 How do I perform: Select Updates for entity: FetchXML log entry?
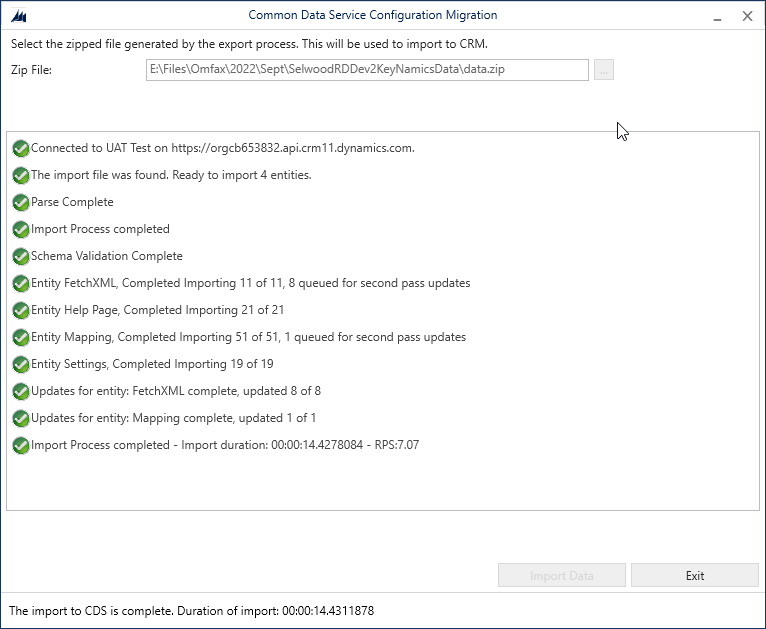(x=176, y=391)
